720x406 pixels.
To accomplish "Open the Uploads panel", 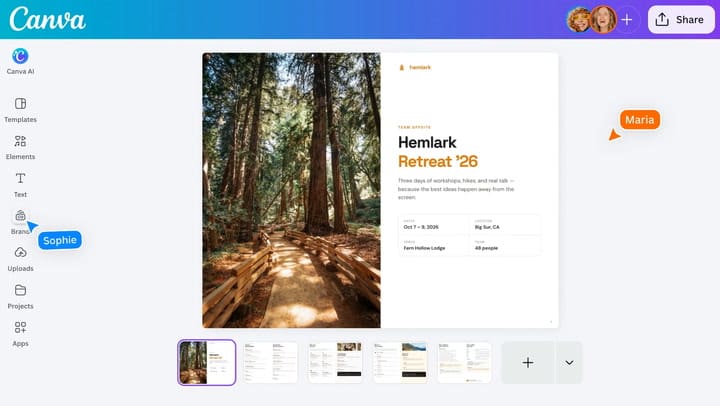I will 20,259.
